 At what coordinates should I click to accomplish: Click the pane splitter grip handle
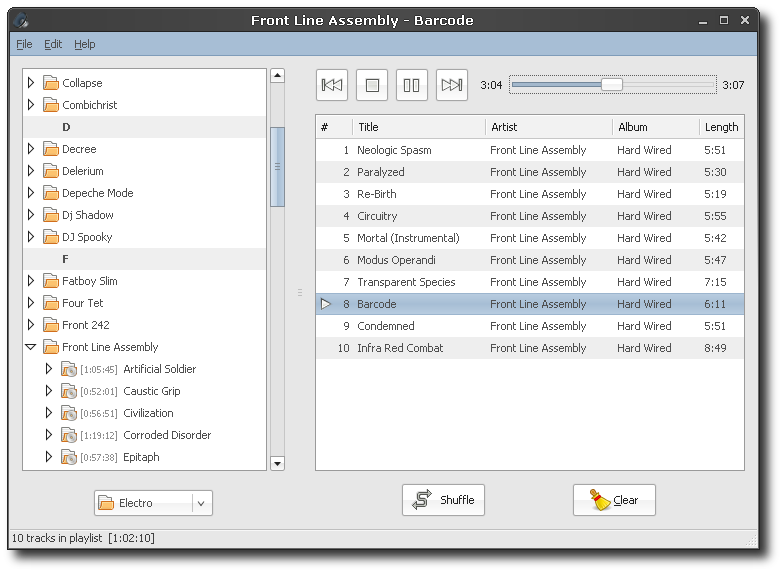[x=300, y=292]
